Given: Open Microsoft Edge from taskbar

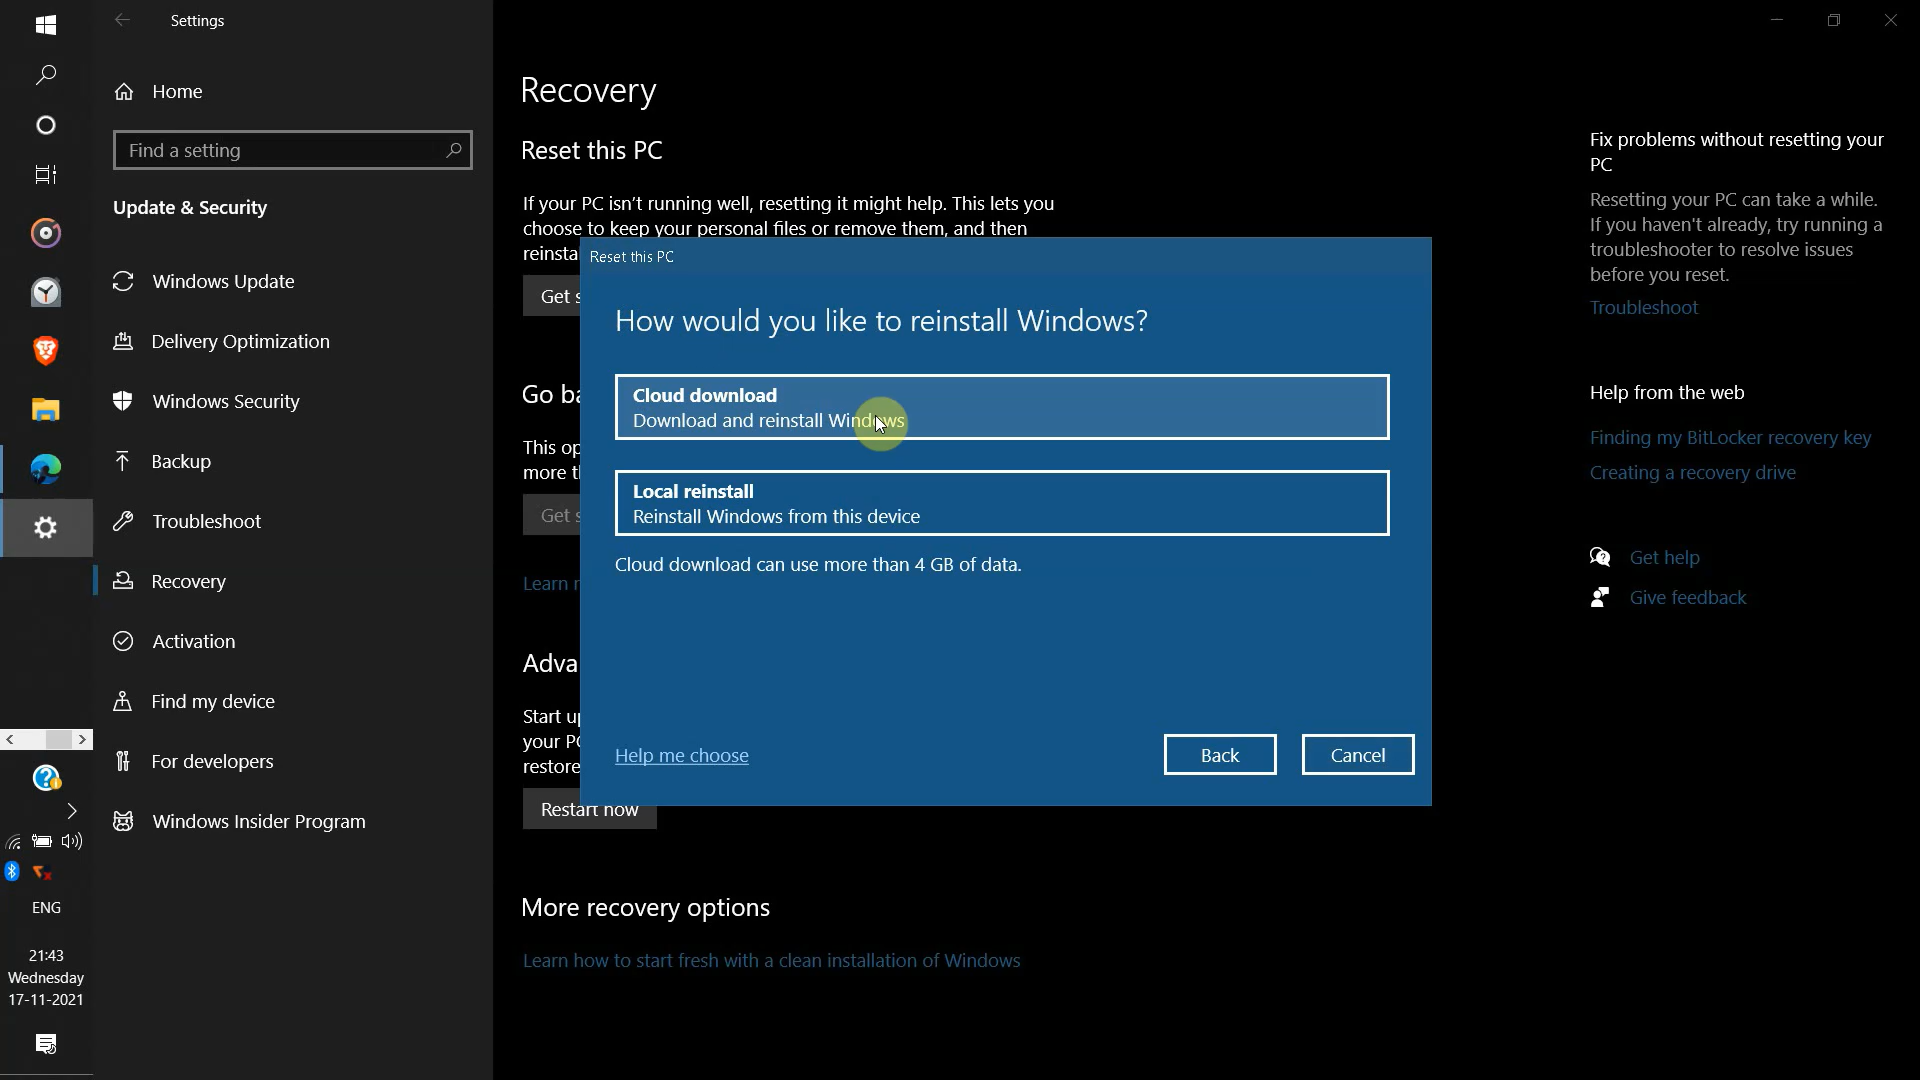Looking at the screenshot, I should [46, 469].
